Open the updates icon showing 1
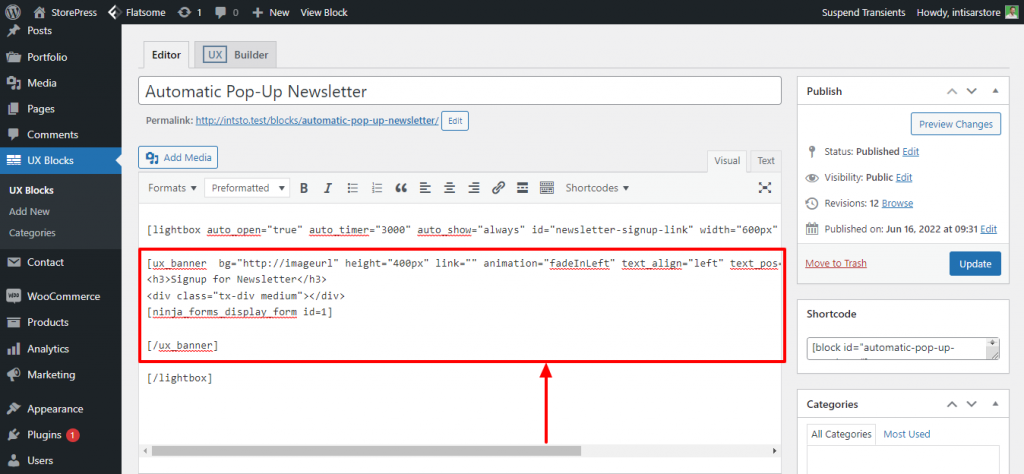The height and width of the screenshot is (474, 1024). tap(189, 12)
